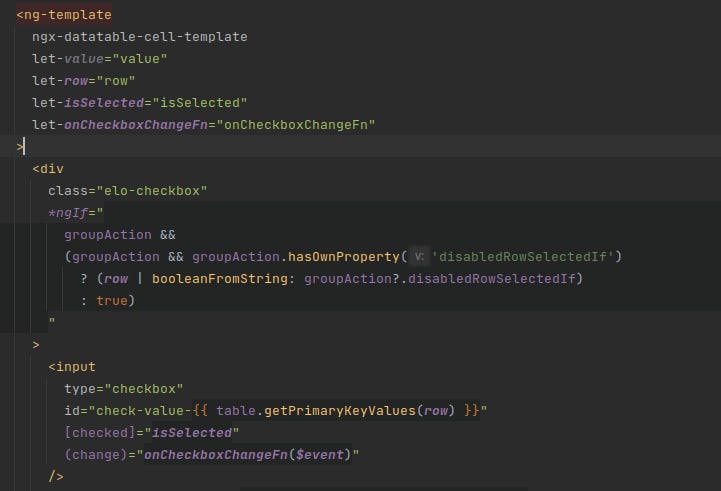Click the 'v:' parameter hint inlay
The height and width of the screenshot is (491, 721).
click(x=419, y=257)
